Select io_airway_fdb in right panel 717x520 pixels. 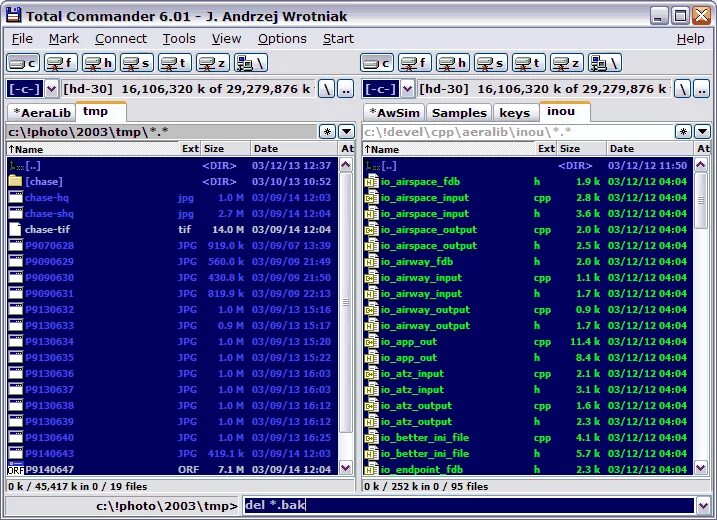point(528,262)
